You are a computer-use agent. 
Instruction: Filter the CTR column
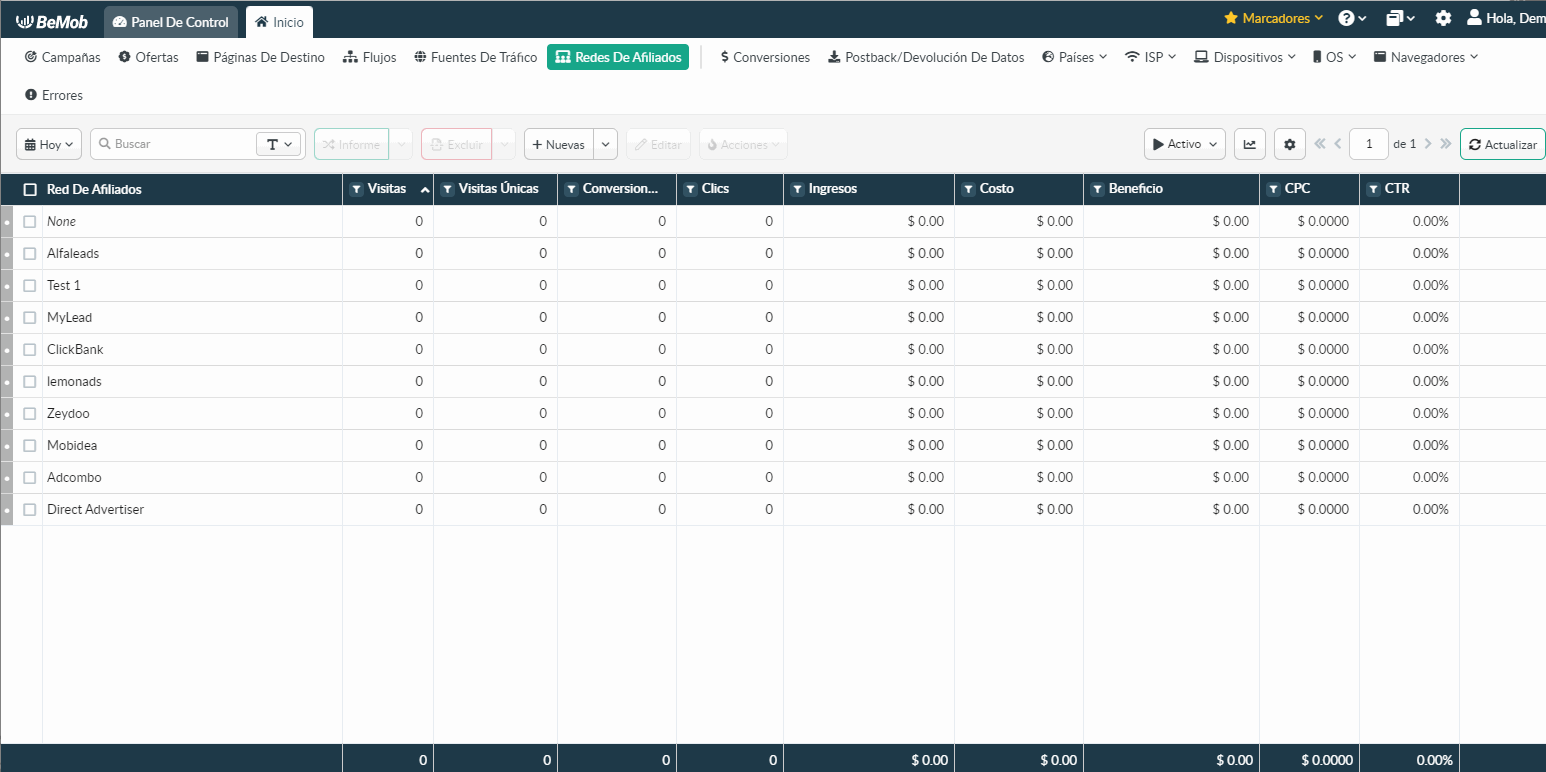point(1373,189)
